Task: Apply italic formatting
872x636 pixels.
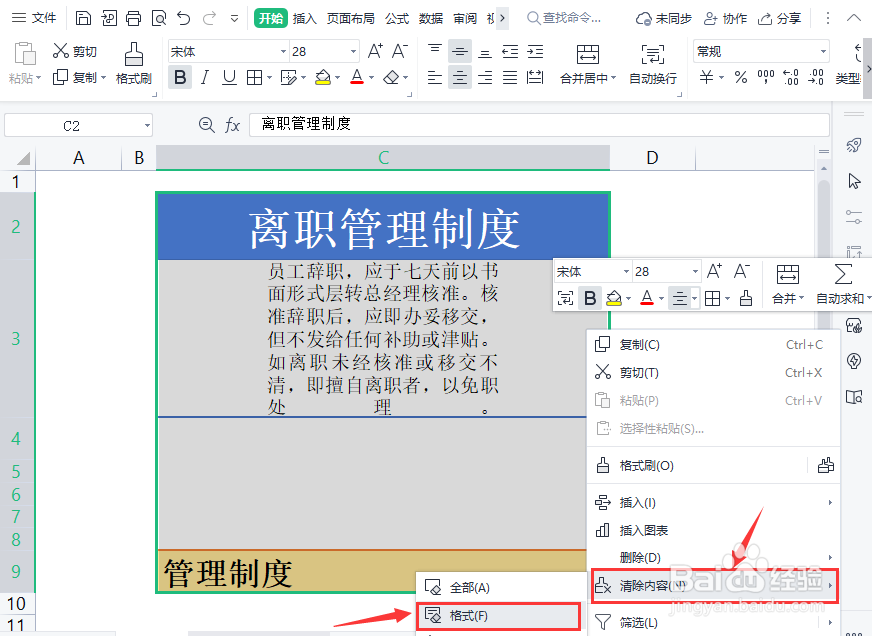Action: point(204,76)
